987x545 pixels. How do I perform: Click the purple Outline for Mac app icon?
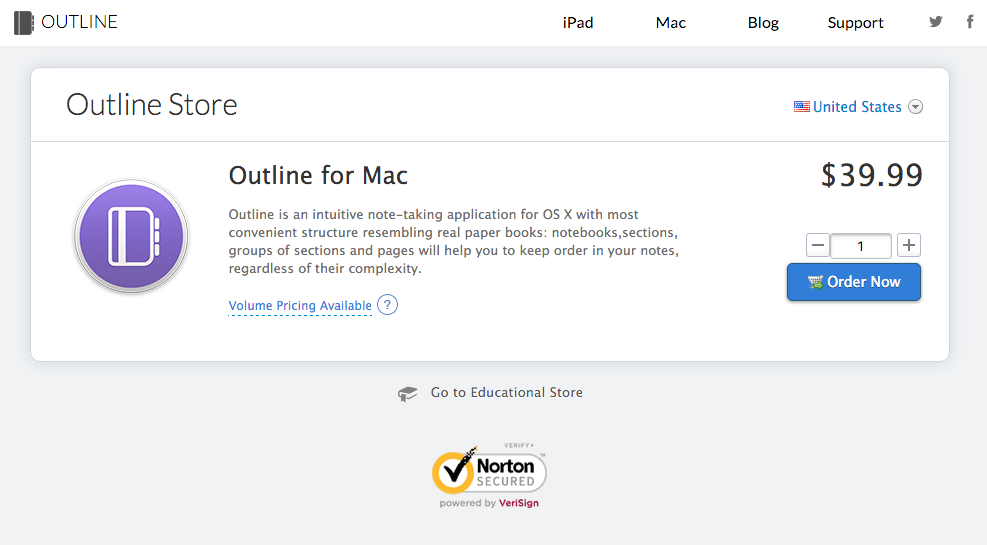131,237
